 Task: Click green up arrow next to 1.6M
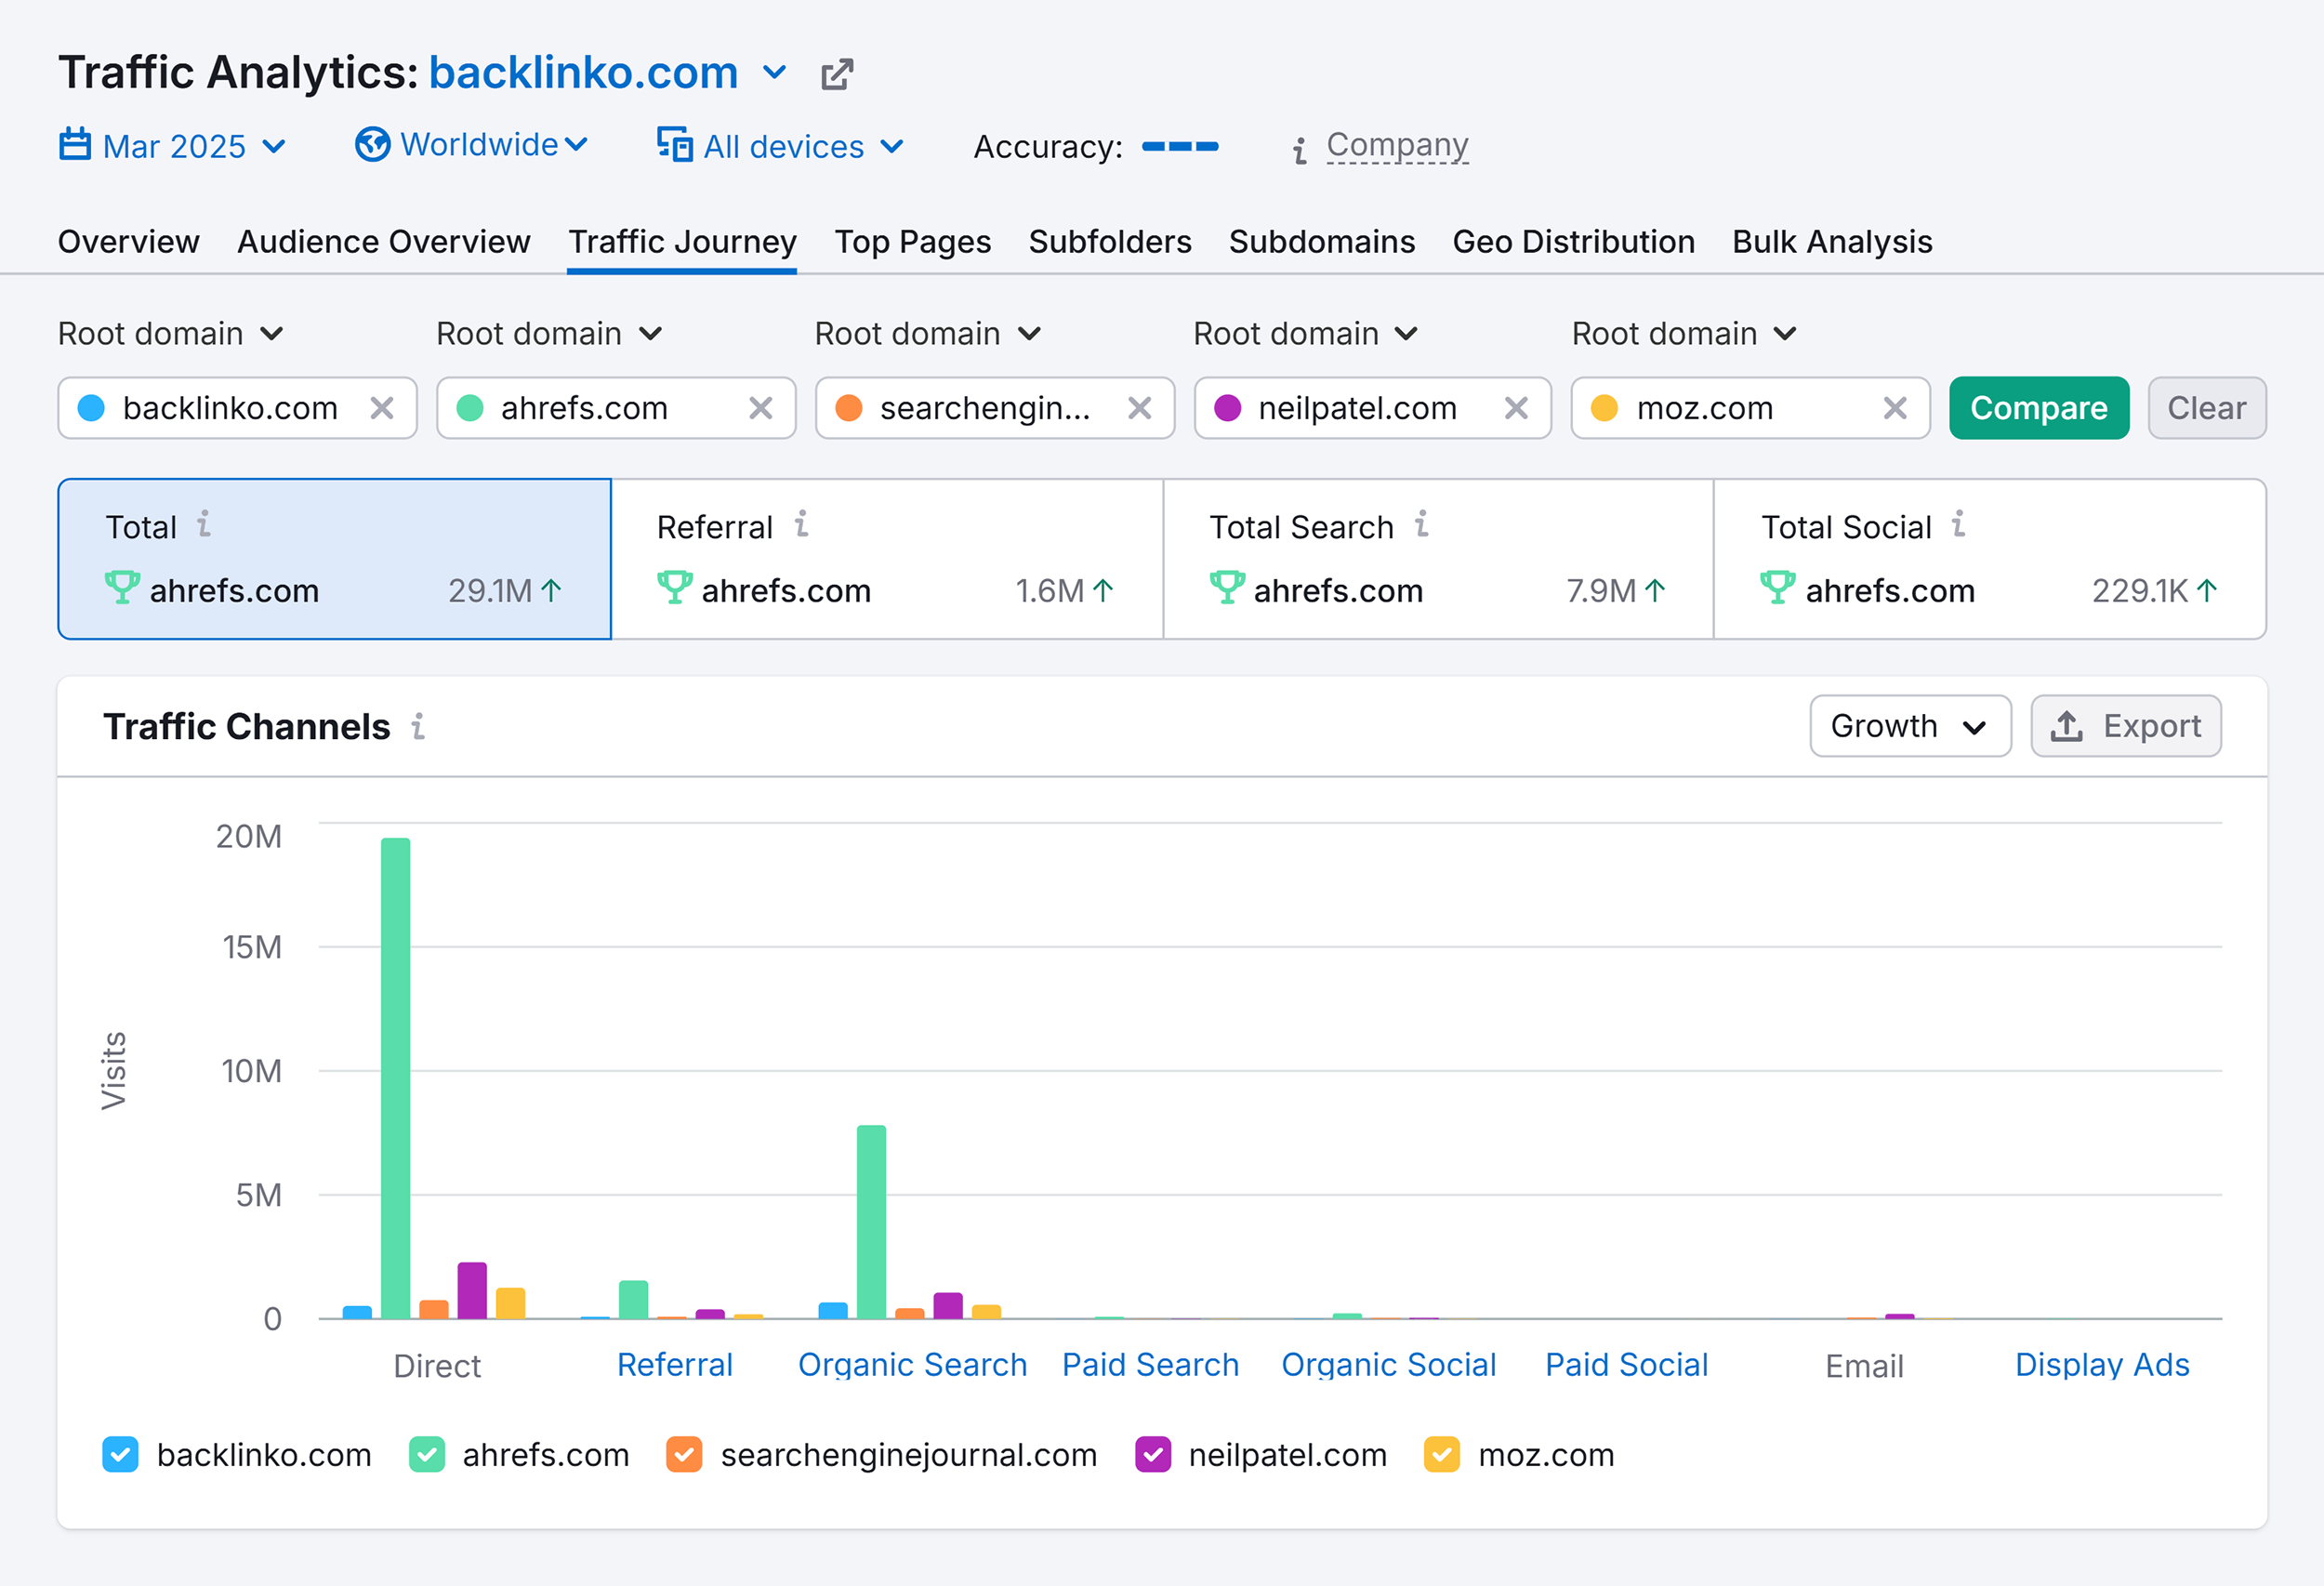pos(1103,591)
